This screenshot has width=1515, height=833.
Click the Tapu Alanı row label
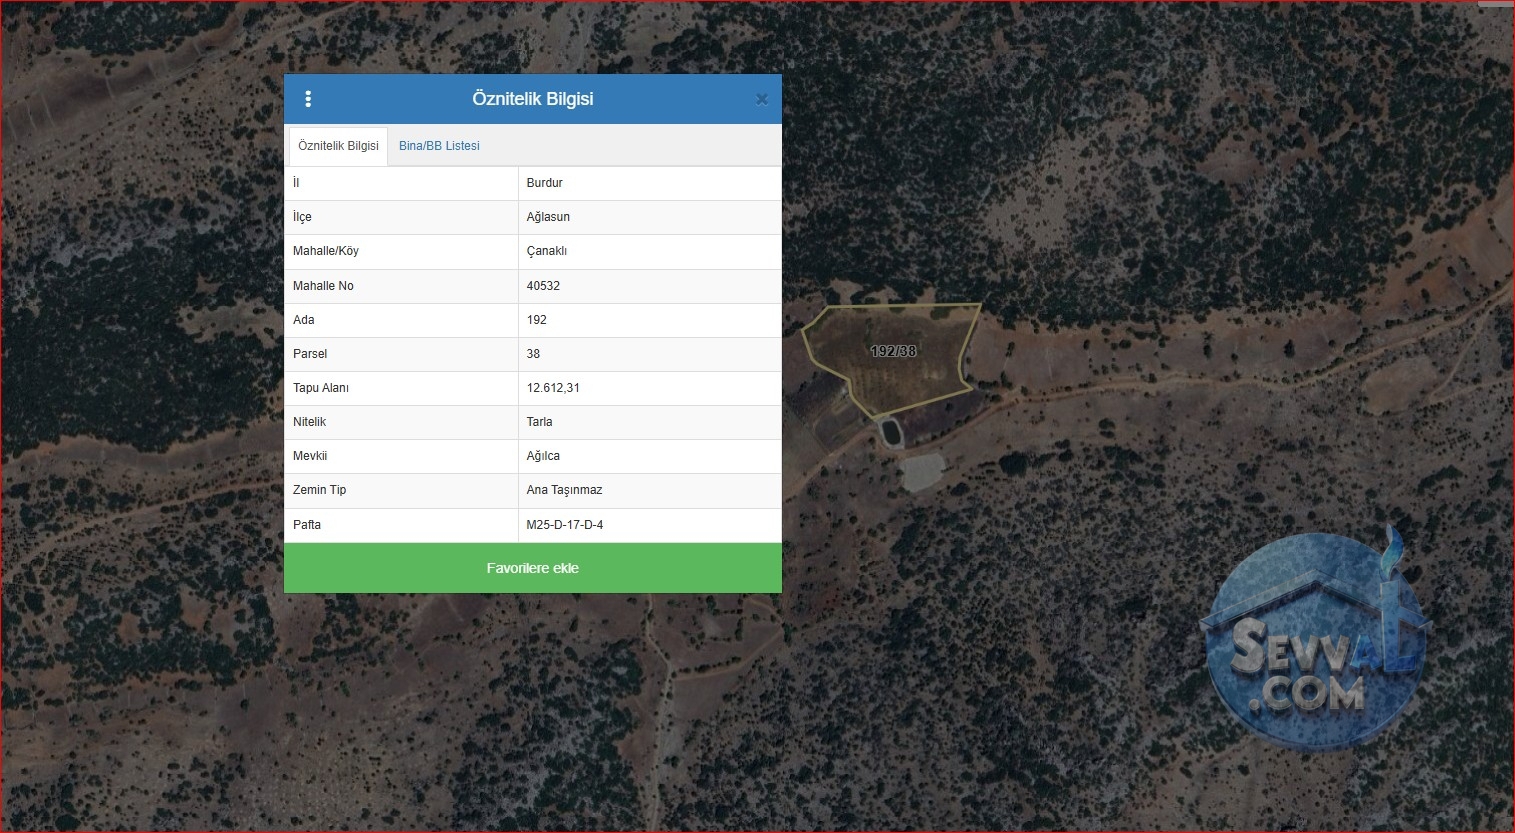[x=321, y=388]
